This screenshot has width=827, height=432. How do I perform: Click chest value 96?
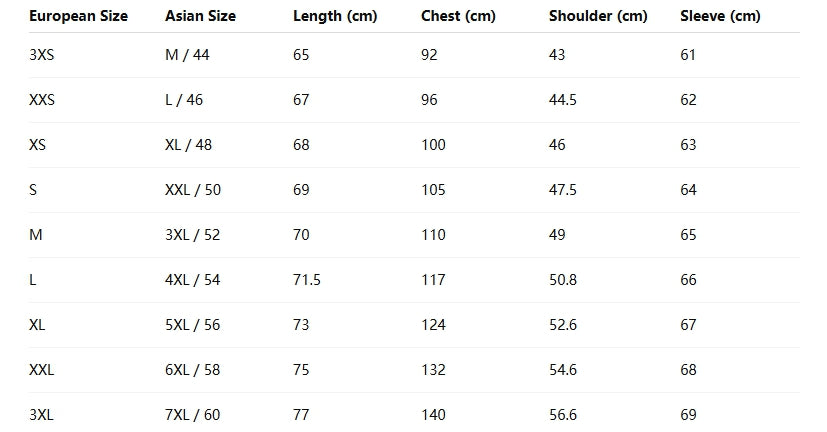pyautogui.click(x=430, y=100)
